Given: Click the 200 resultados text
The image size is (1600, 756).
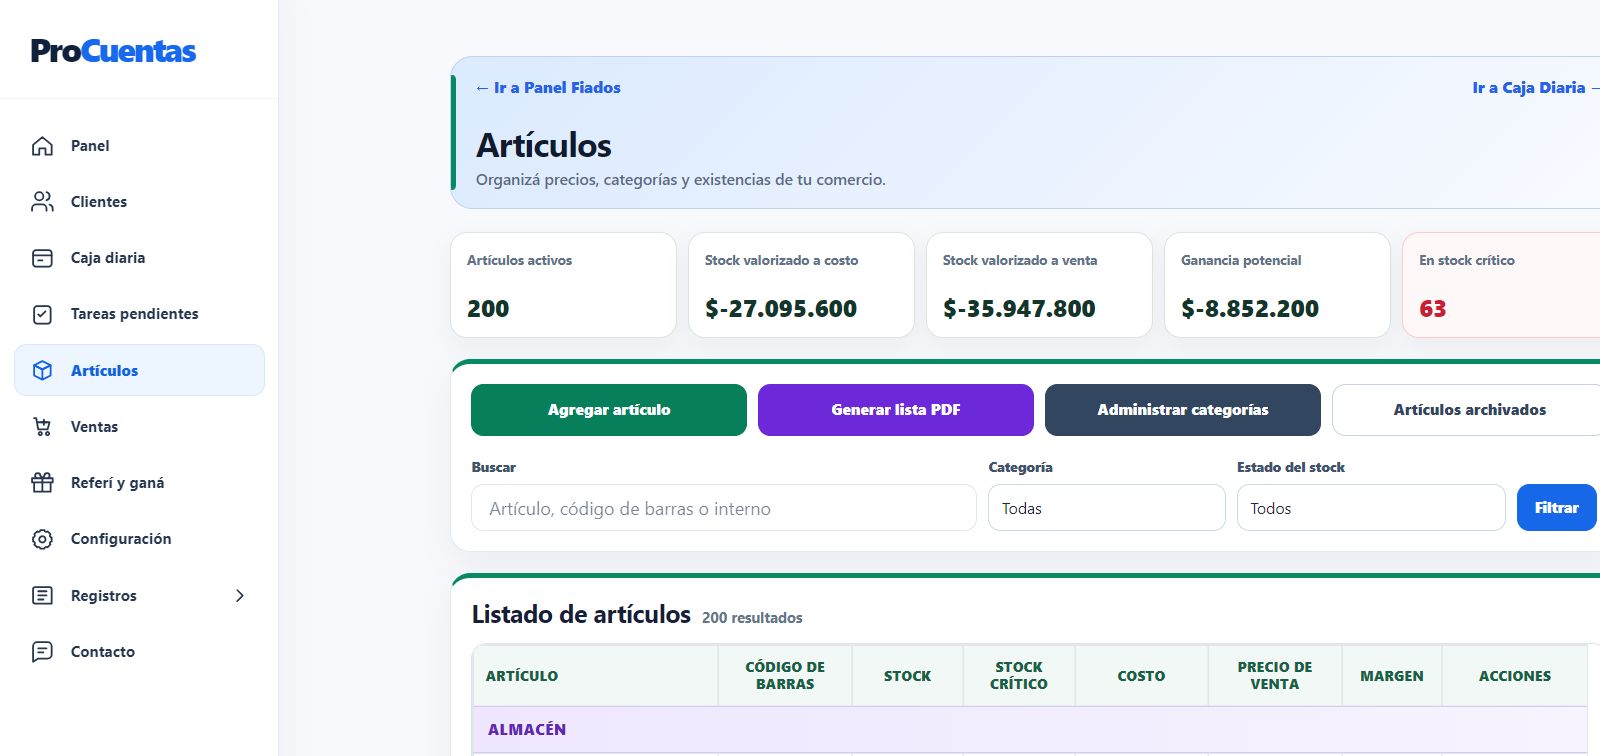Looking at the screenshot, I should (752, 618).
